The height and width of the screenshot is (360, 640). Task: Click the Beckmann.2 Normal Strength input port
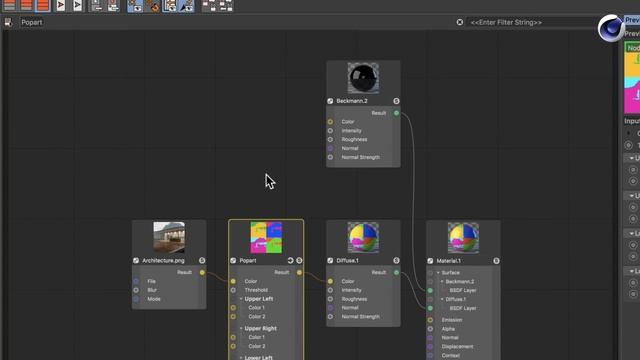[330, 157]
